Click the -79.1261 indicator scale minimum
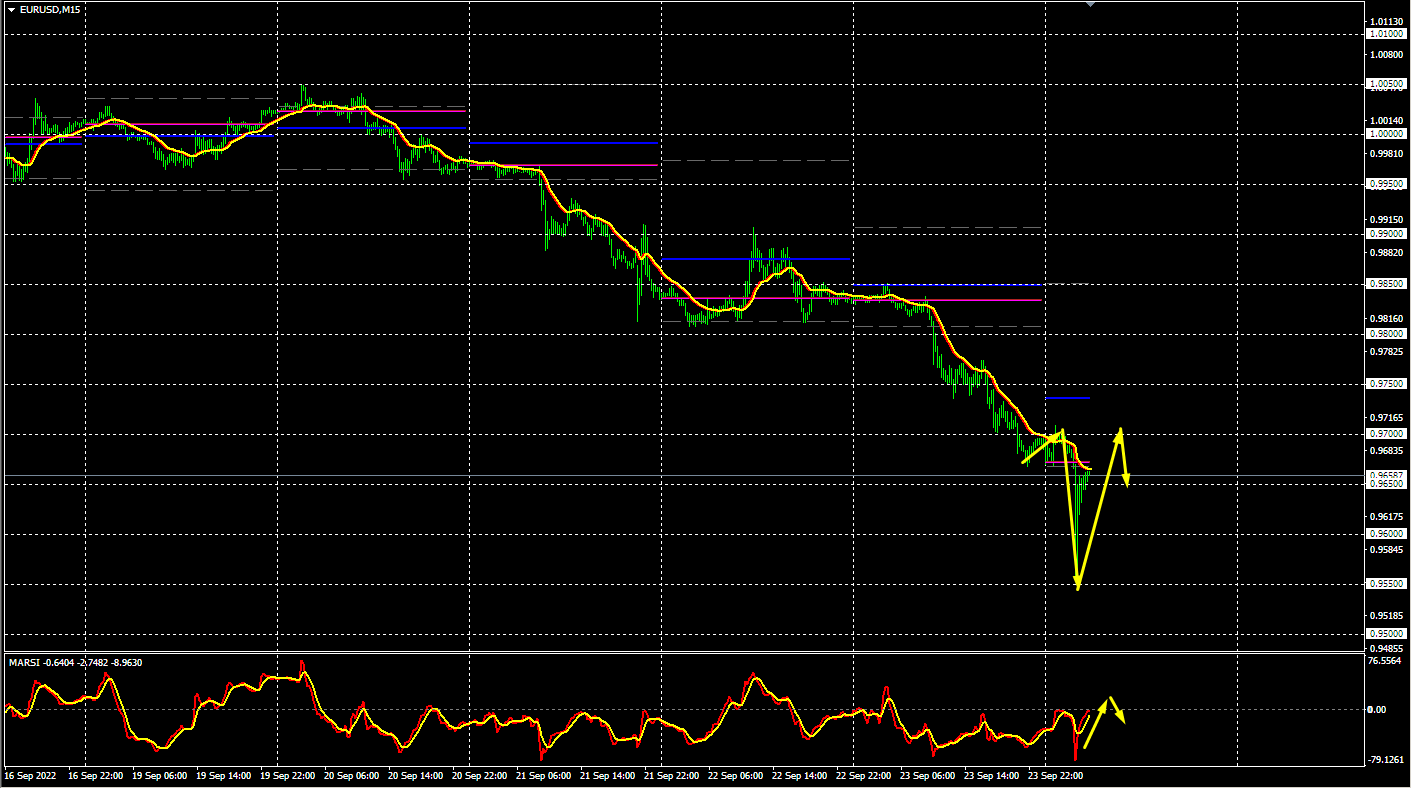 1384,760
